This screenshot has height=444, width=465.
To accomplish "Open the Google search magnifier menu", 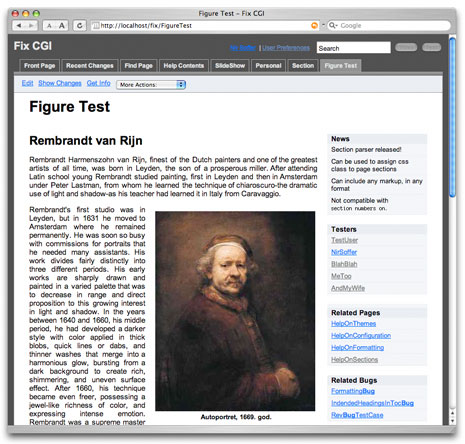I will 333,25.
